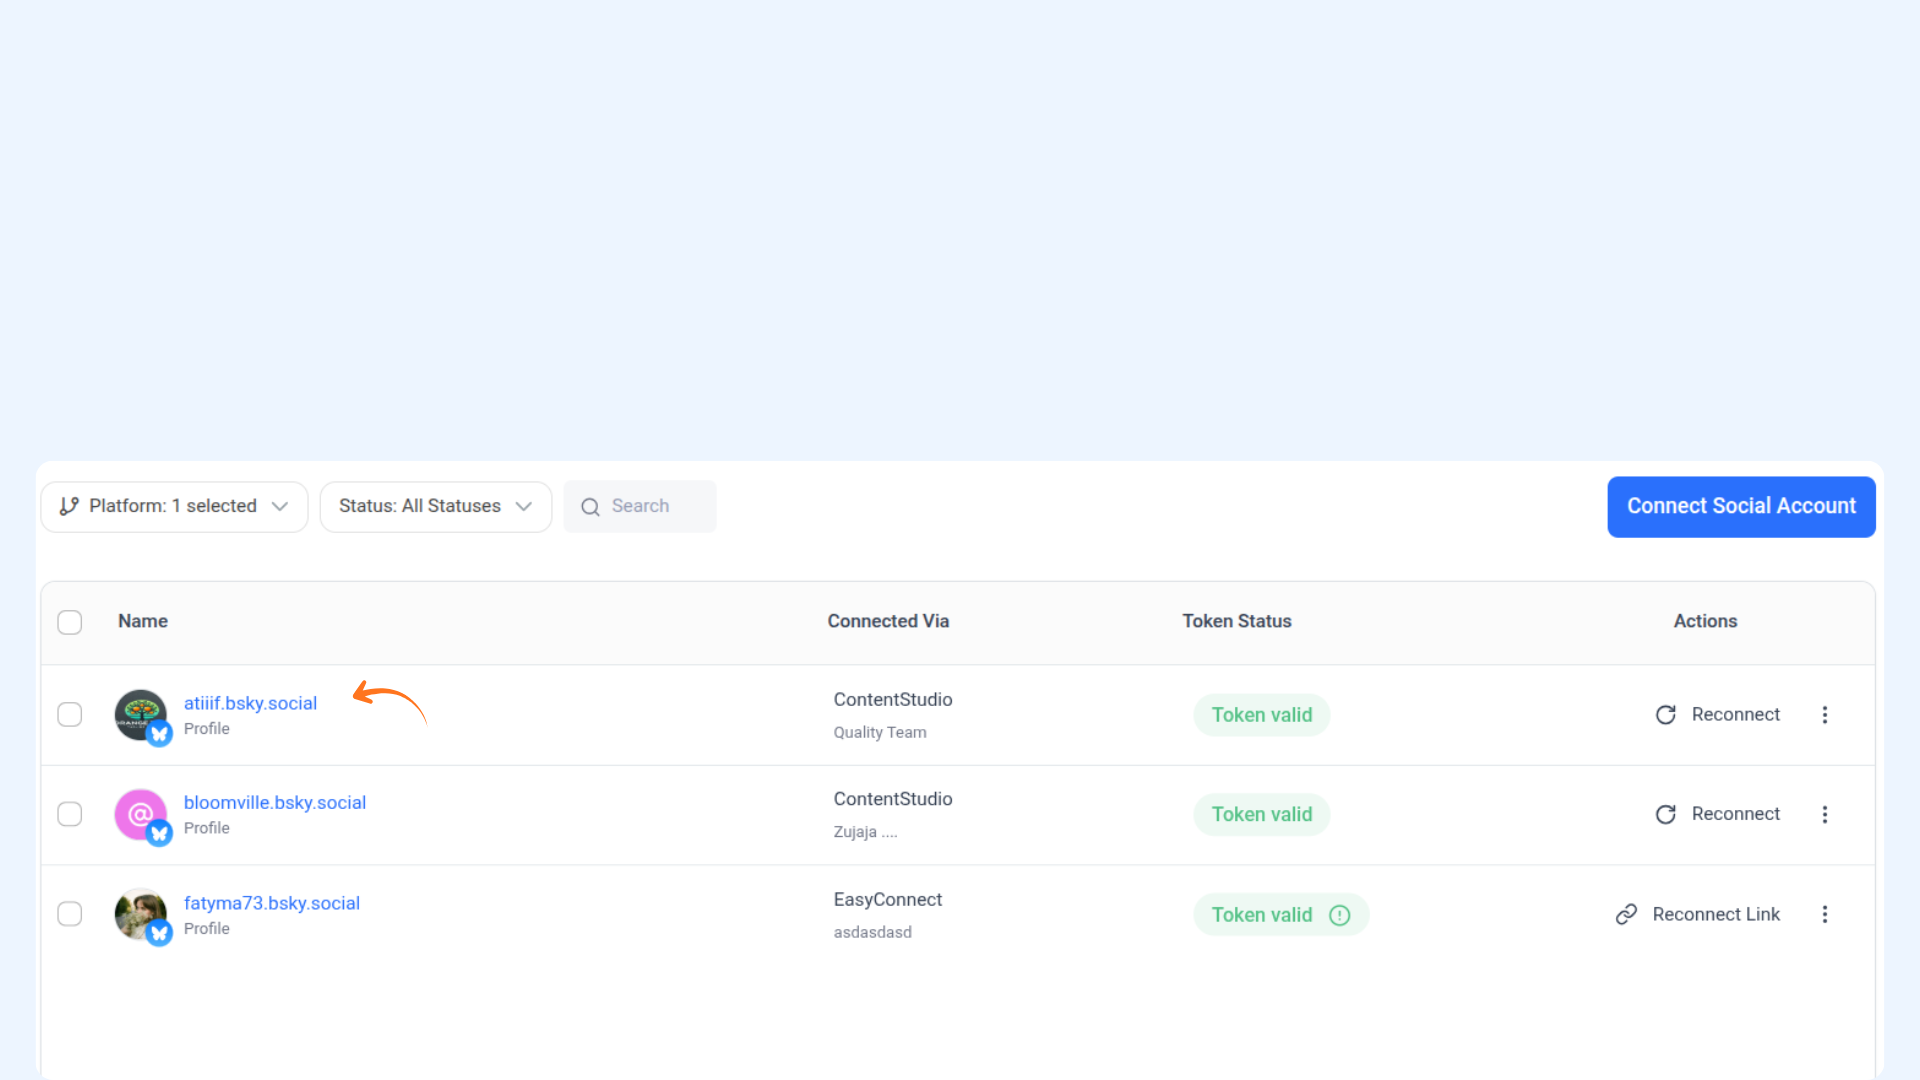The width and height of the screenshot is (1920, 1080).
Task: Click the Token valid badge for atiiif.bsky.social
Action: point(1261,715)
